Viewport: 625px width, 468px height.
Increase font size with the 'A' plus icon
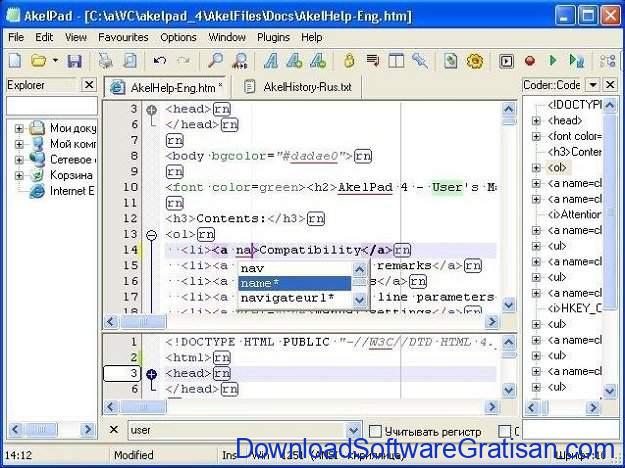295,61
